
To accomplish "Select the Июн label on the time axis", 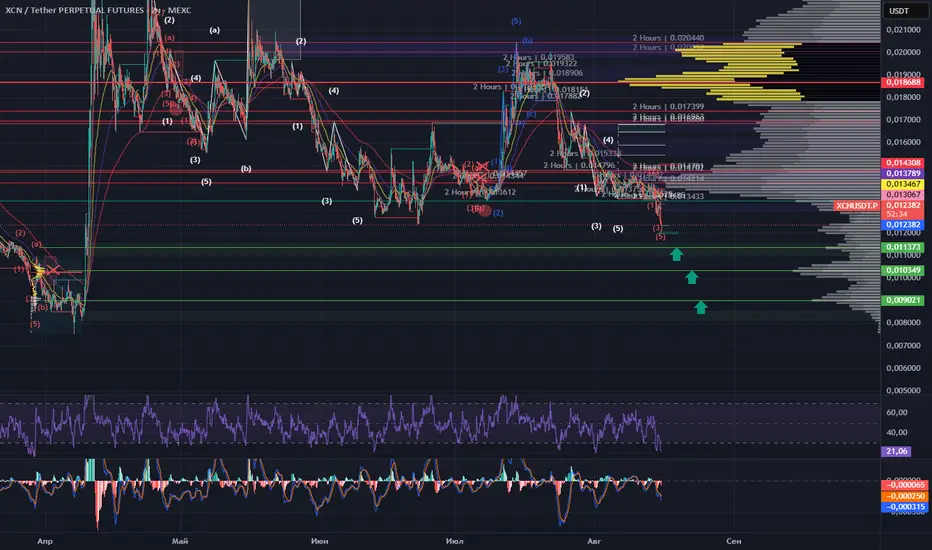I will click(x=319, y=541).
